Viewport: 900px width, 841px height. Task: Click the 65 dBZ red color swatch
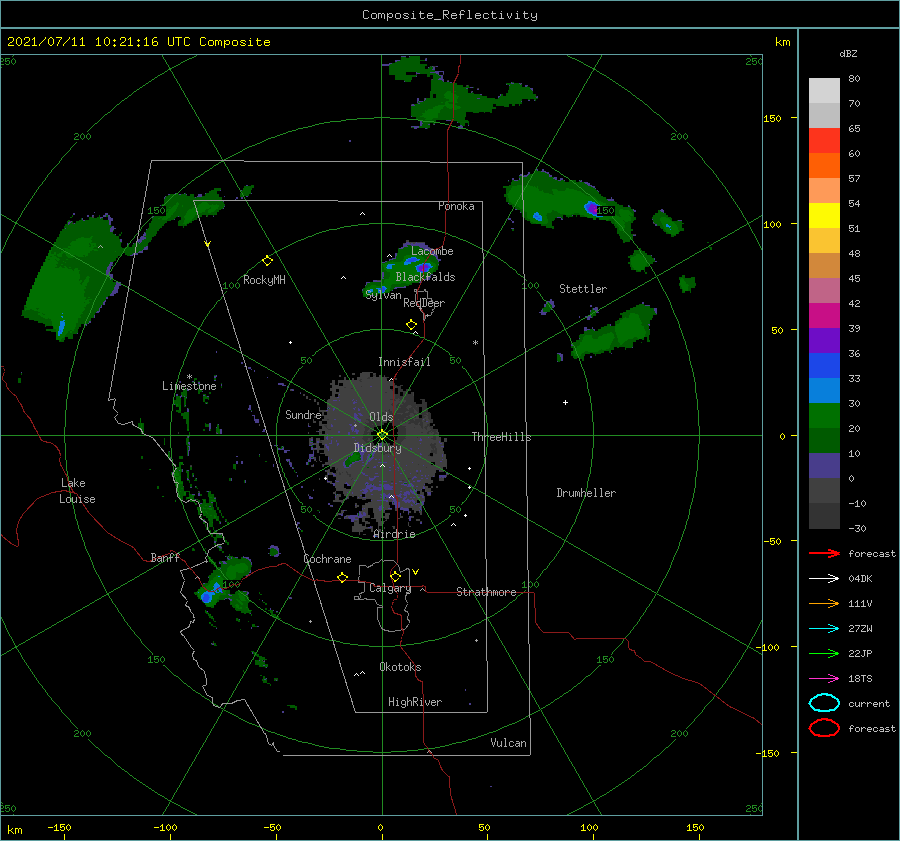pos(824,140)
